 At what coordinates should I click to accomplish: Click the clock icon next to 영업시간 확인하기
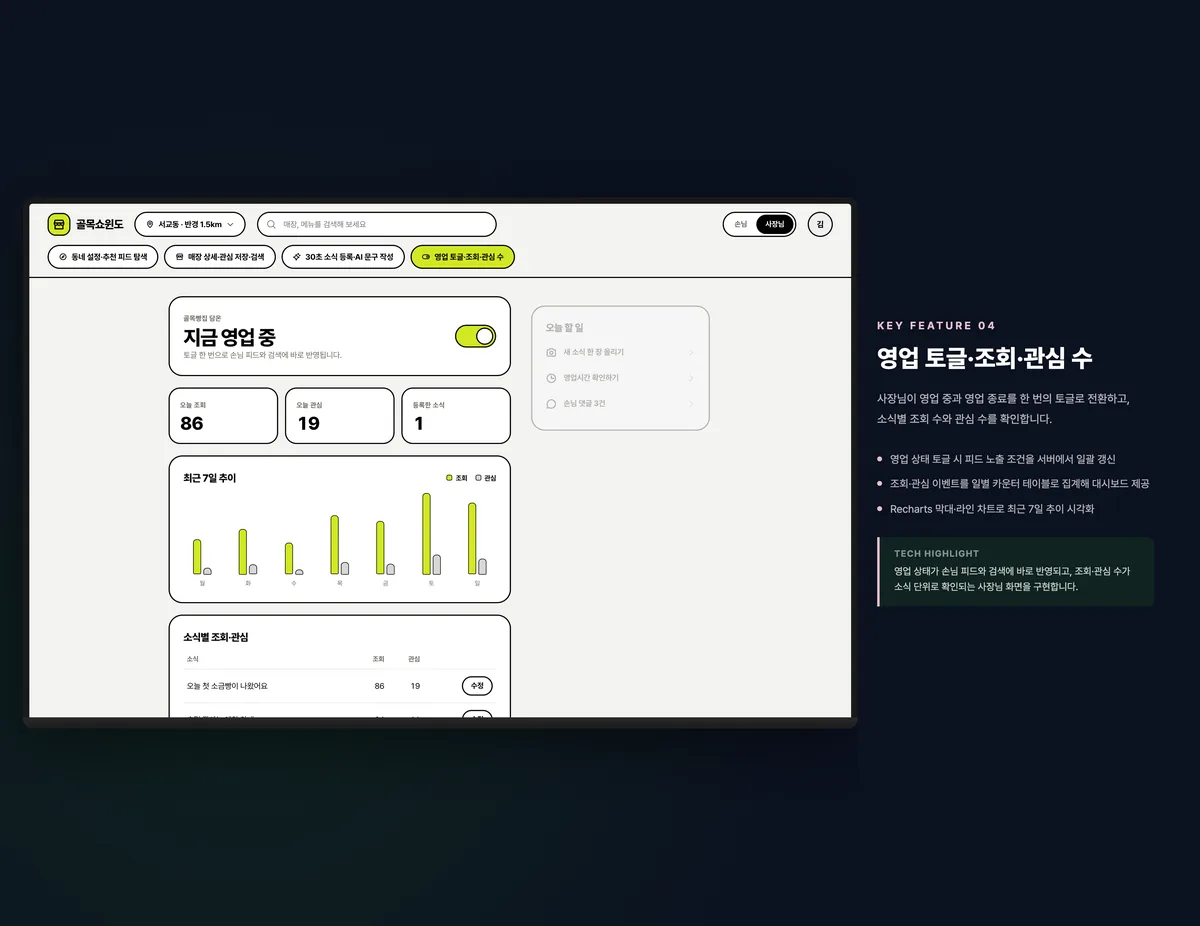point(551,378)
